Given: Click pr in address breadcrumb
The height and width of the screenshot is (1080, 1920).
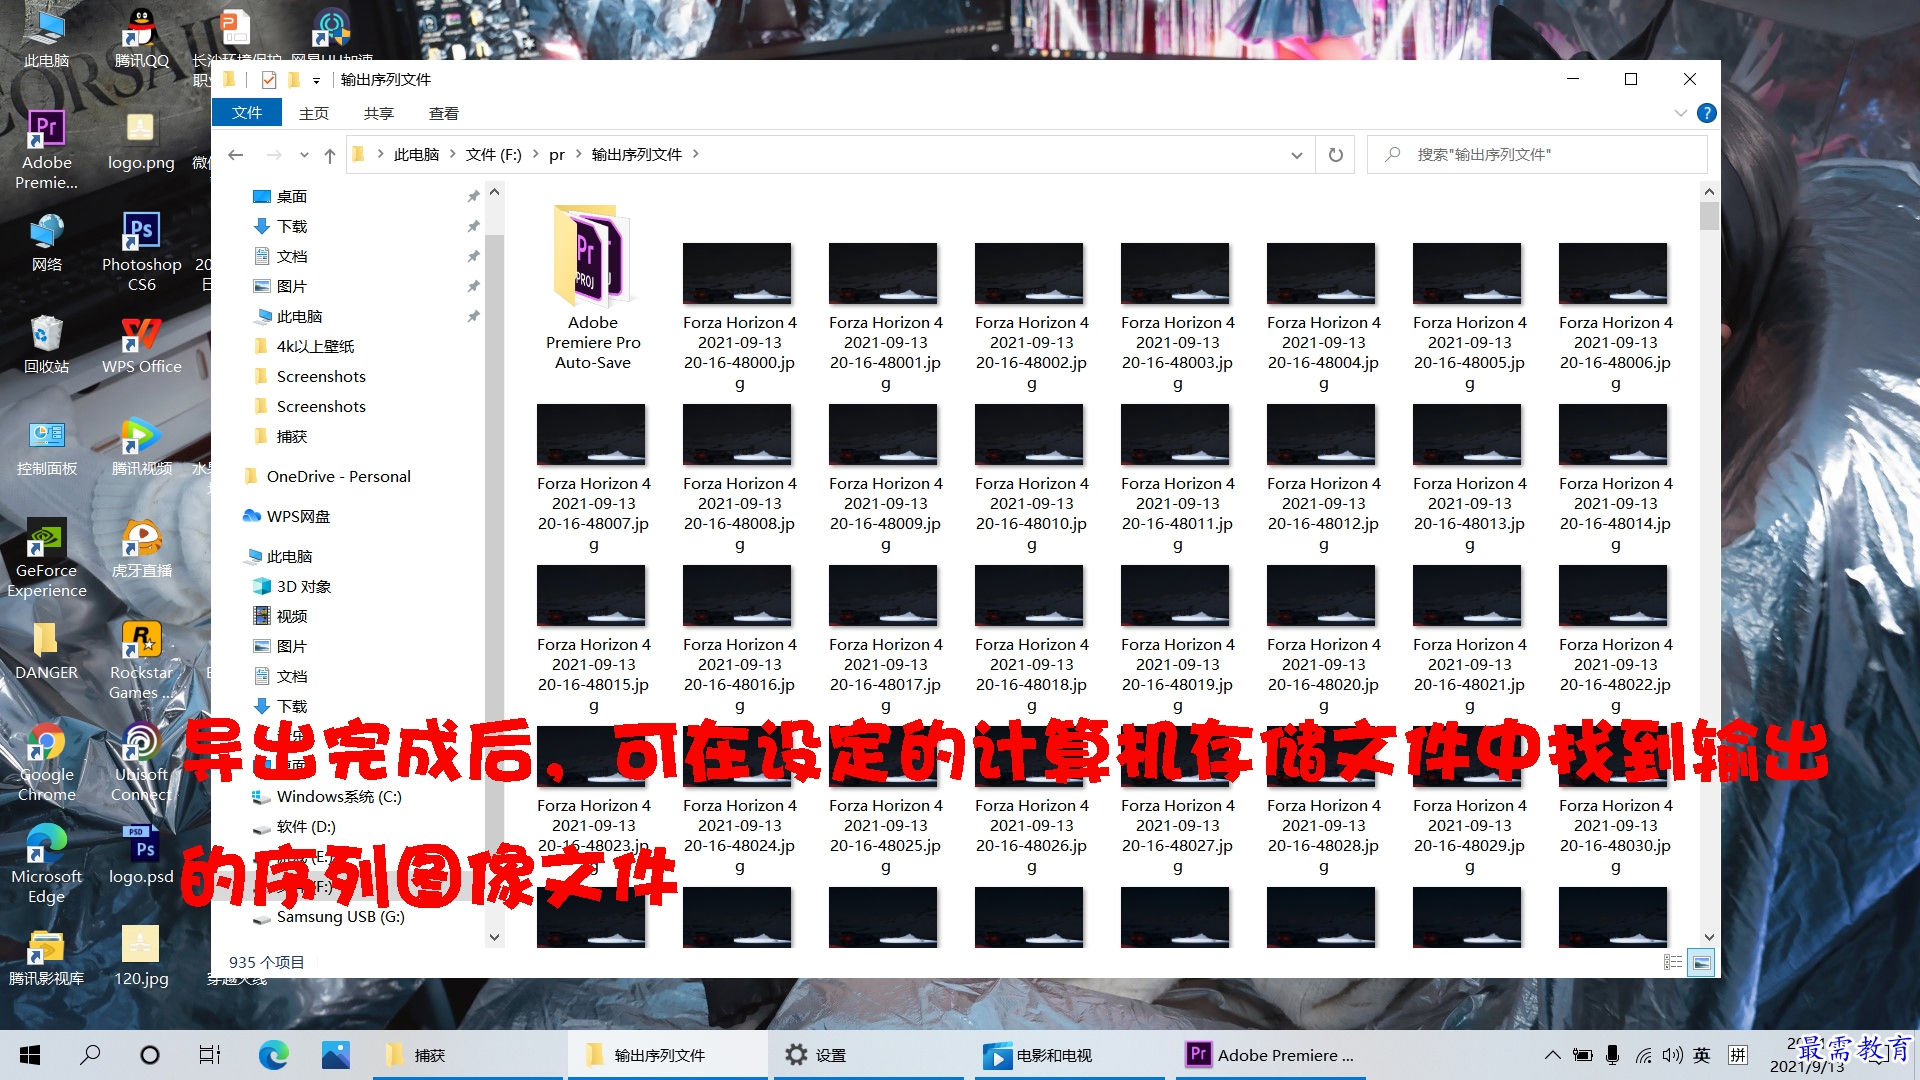Looking at the screenshot, I should point(557,155).
